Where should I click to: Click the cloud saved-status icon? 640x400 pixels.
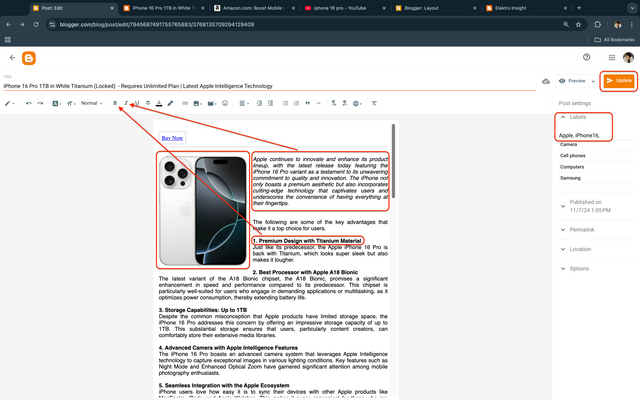click(546, 81)
